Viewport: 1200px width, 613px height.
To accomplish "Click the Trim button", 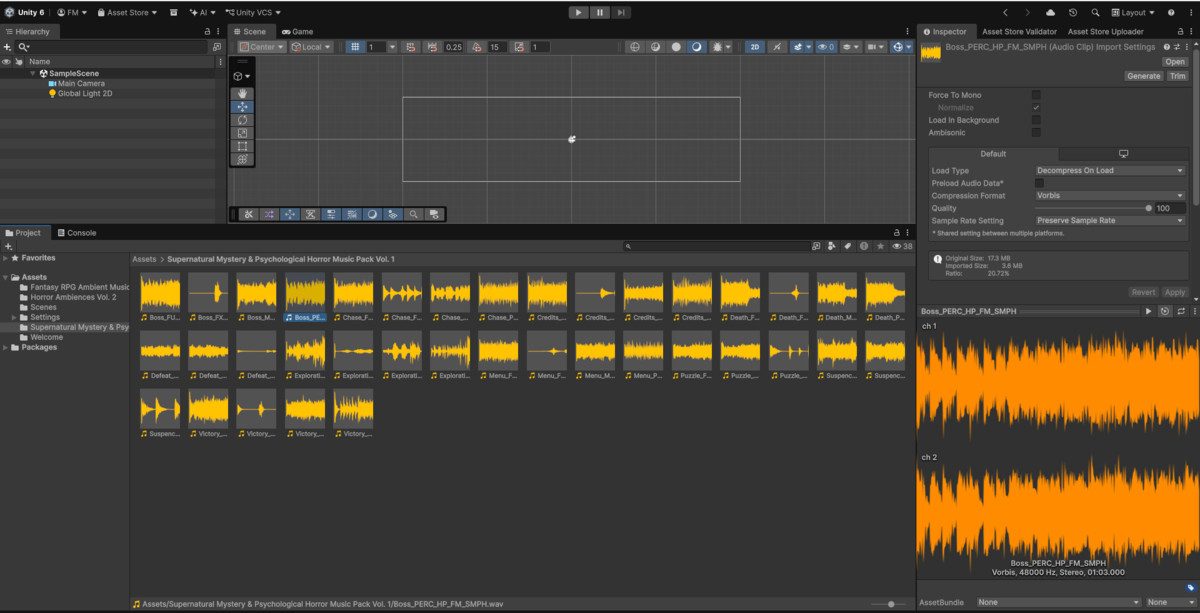I will (x=1177, y=76).
